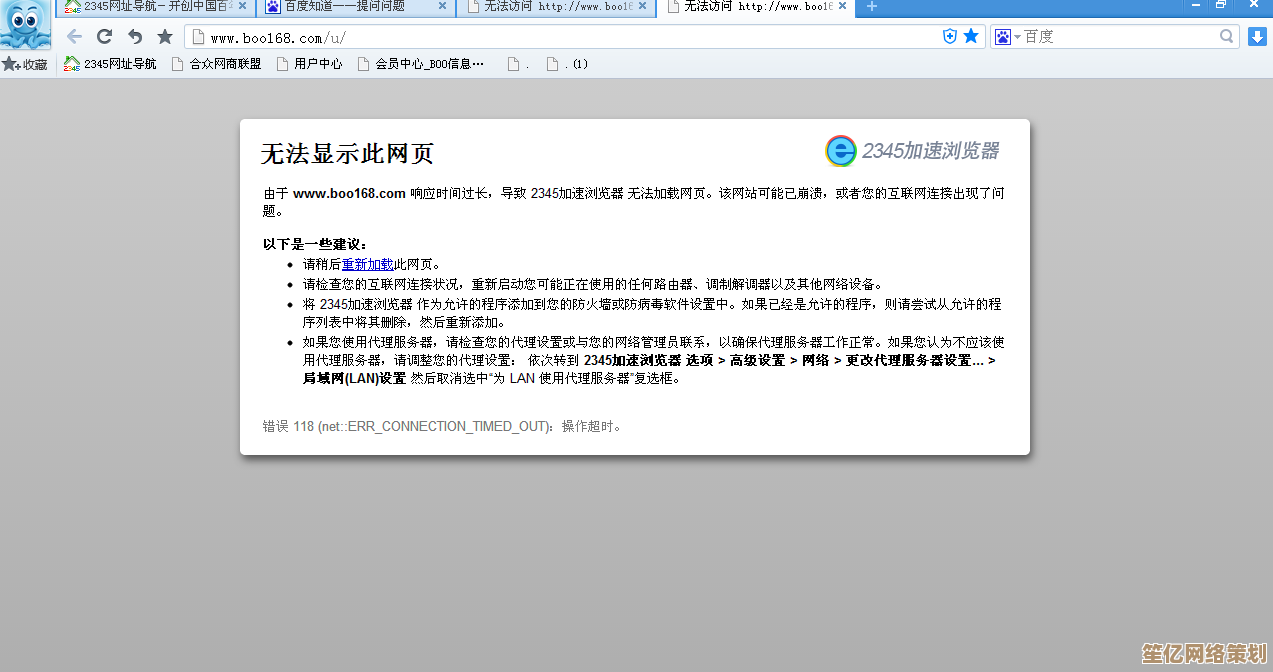1273x672 pixels.
Task: Open the bookmark labeled .(1)
Action: [567, 64]
